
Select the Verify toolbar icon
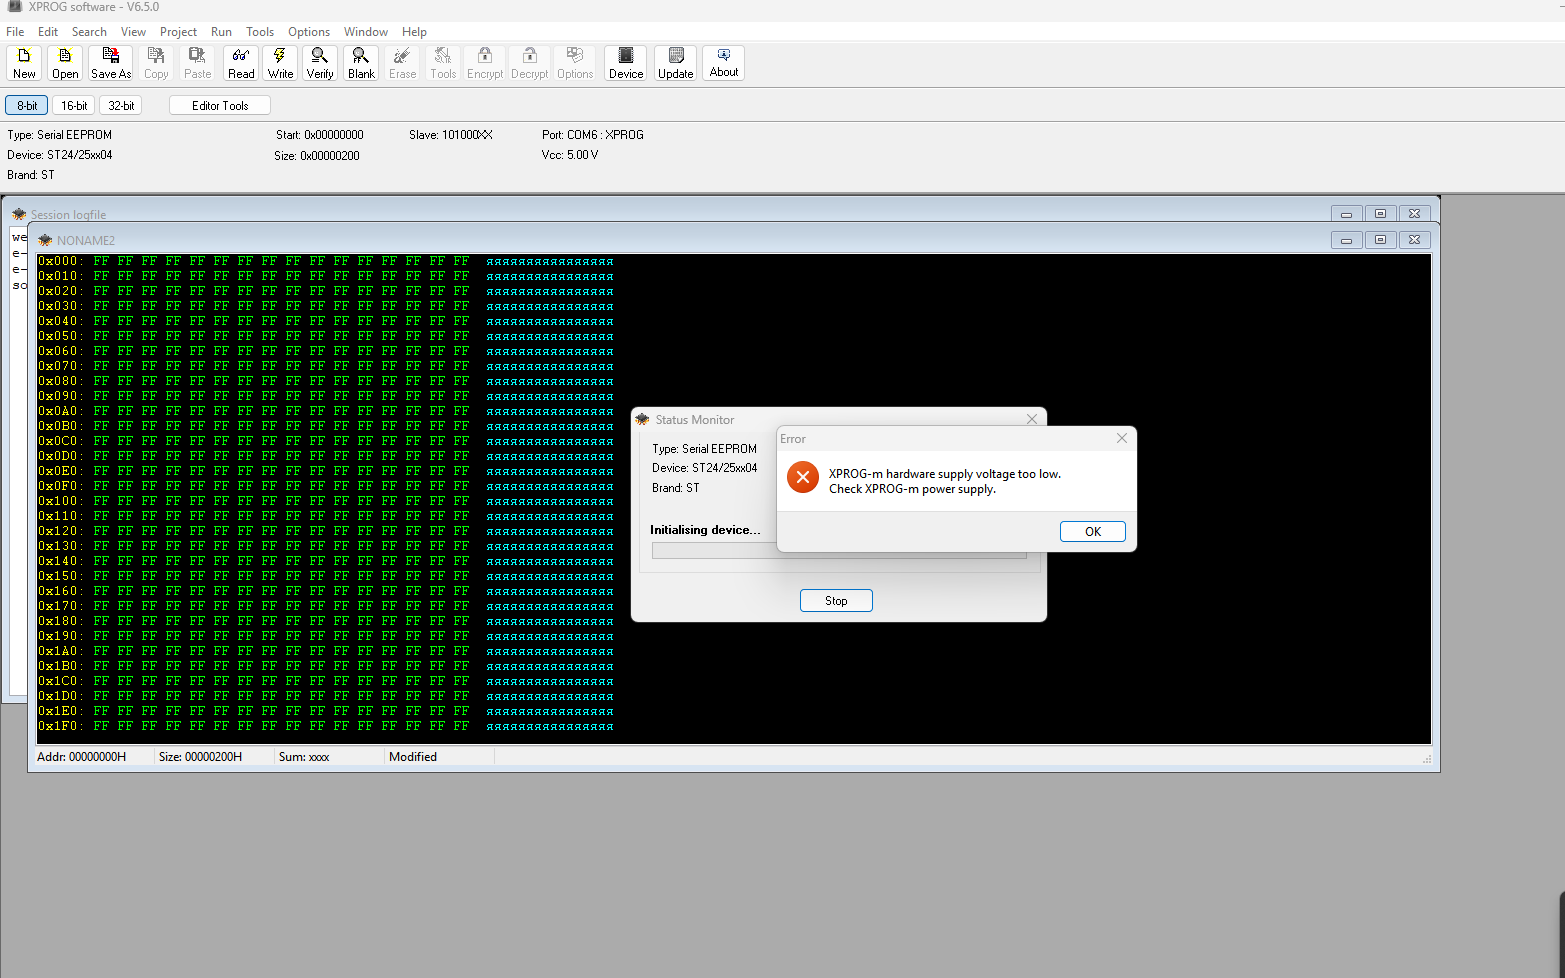320,63
